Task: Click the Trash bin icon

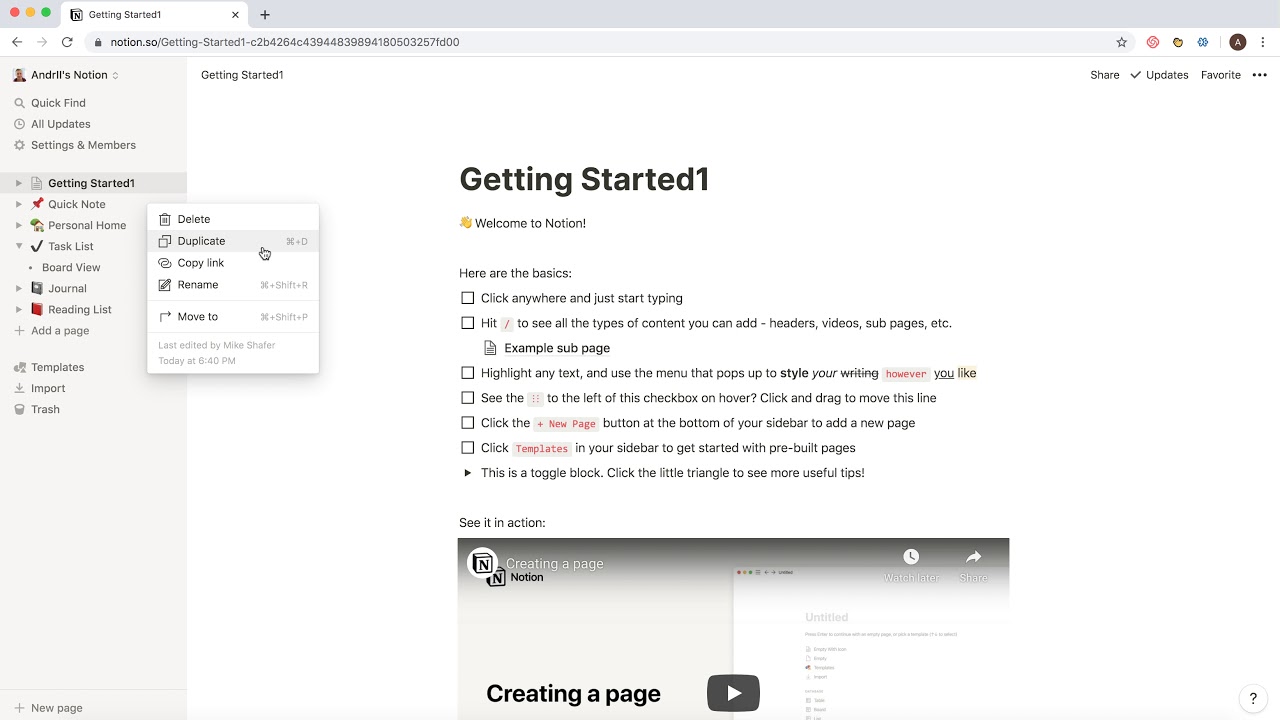Action: coord(19,409)
